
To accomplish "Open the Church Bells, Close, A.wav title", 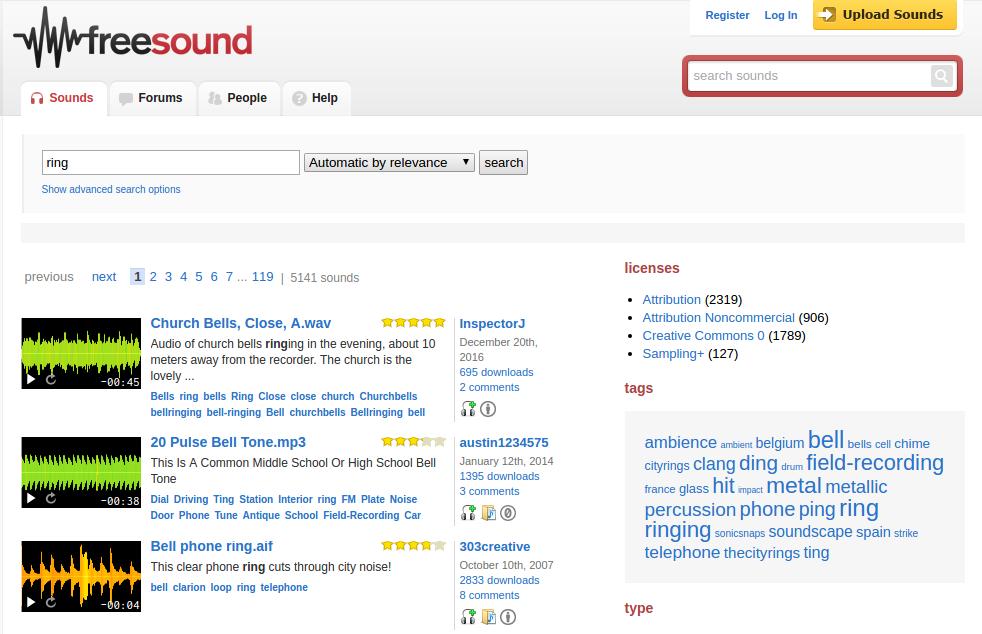I will [240, 323].
